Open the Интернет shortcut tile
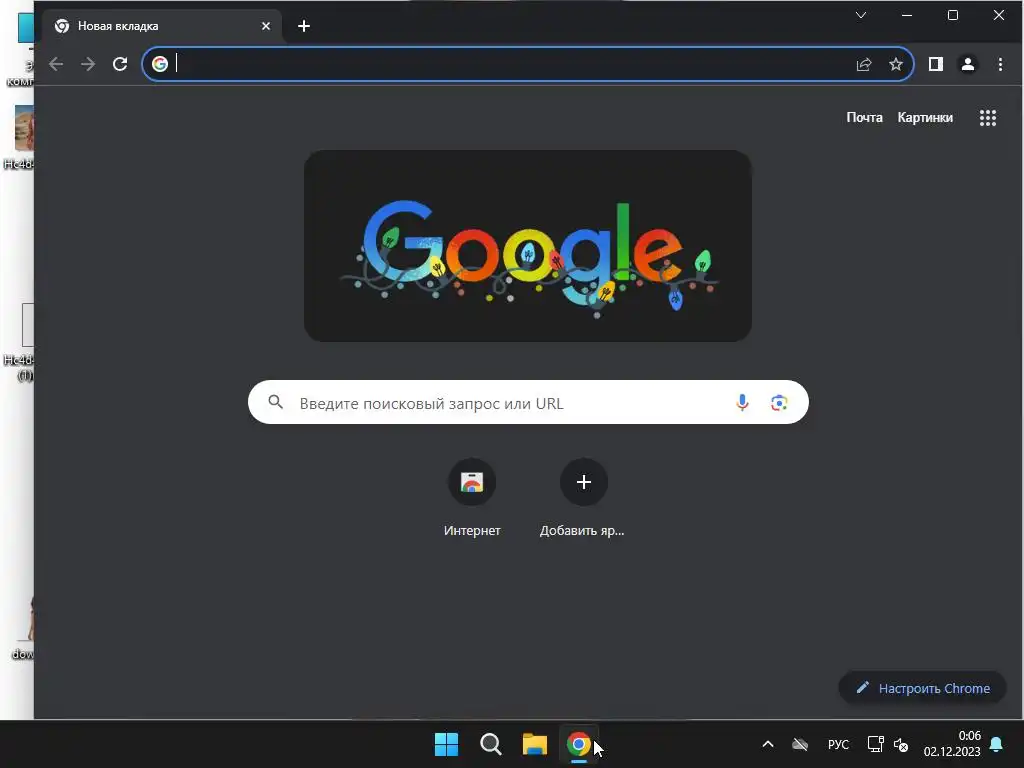 [x=472, y=499]
